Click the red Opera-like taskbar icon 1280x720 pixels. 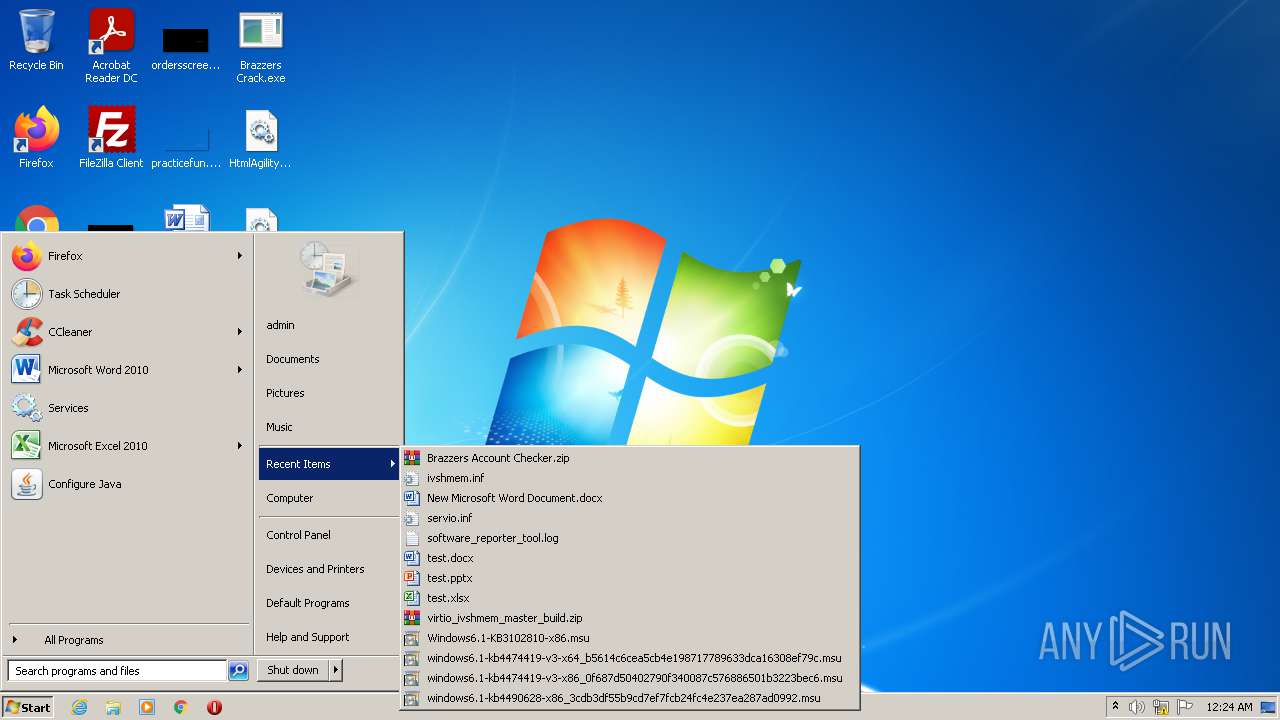pyautogui.click(x=214, y=707)
